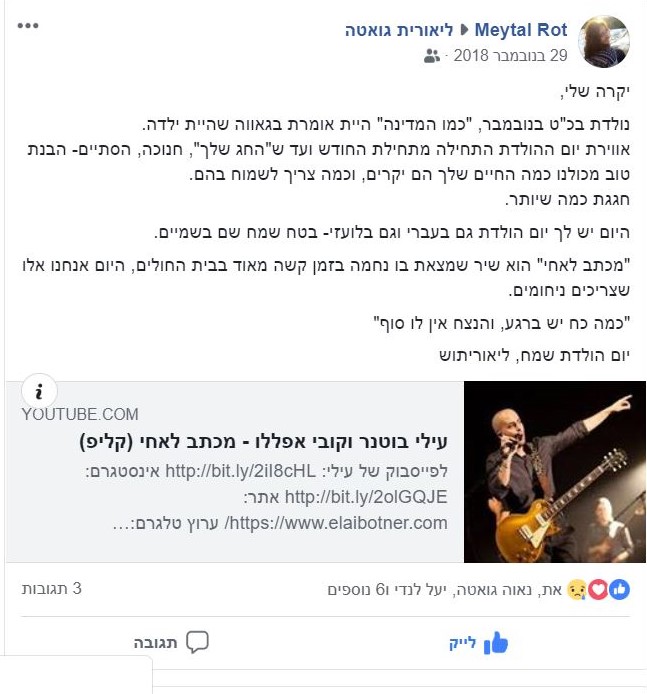Click the לייק like button text

pyautogui.click(x=462, y=643)
